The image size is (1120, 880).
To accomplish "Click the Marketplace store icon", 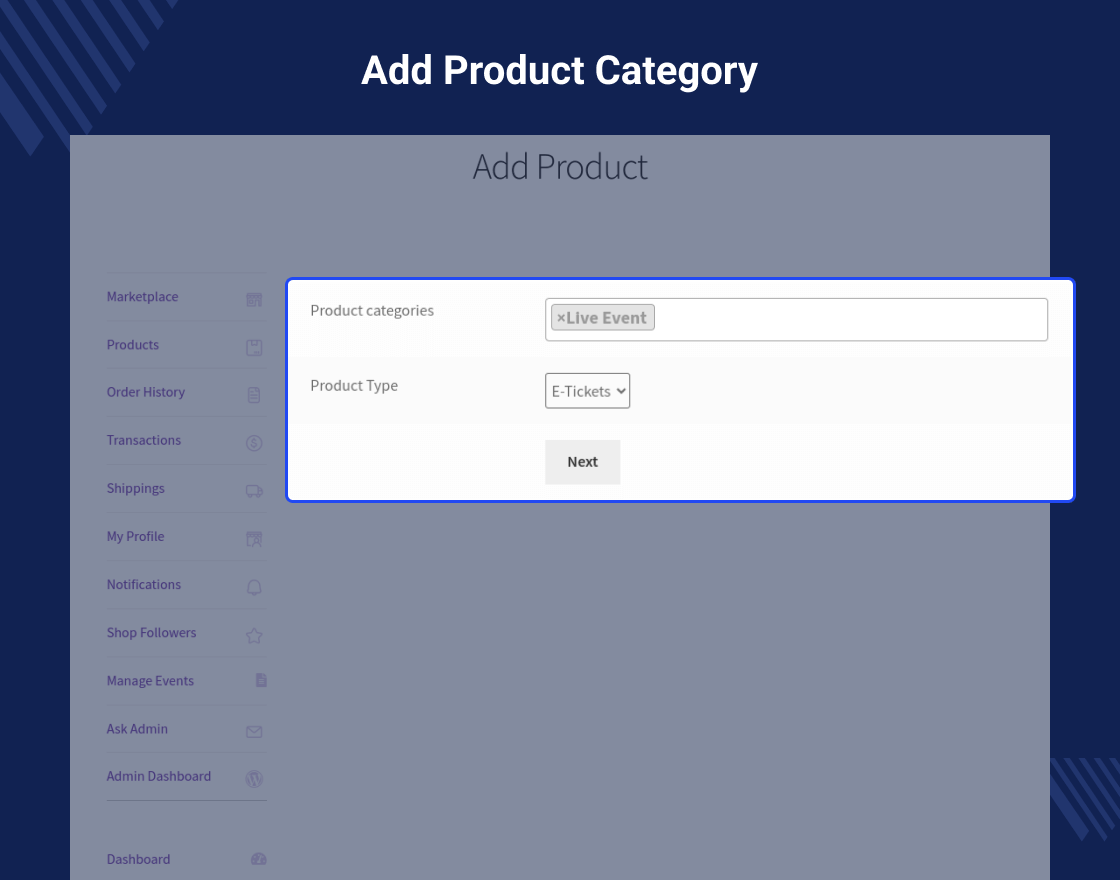I will click(x=253, y=299).
